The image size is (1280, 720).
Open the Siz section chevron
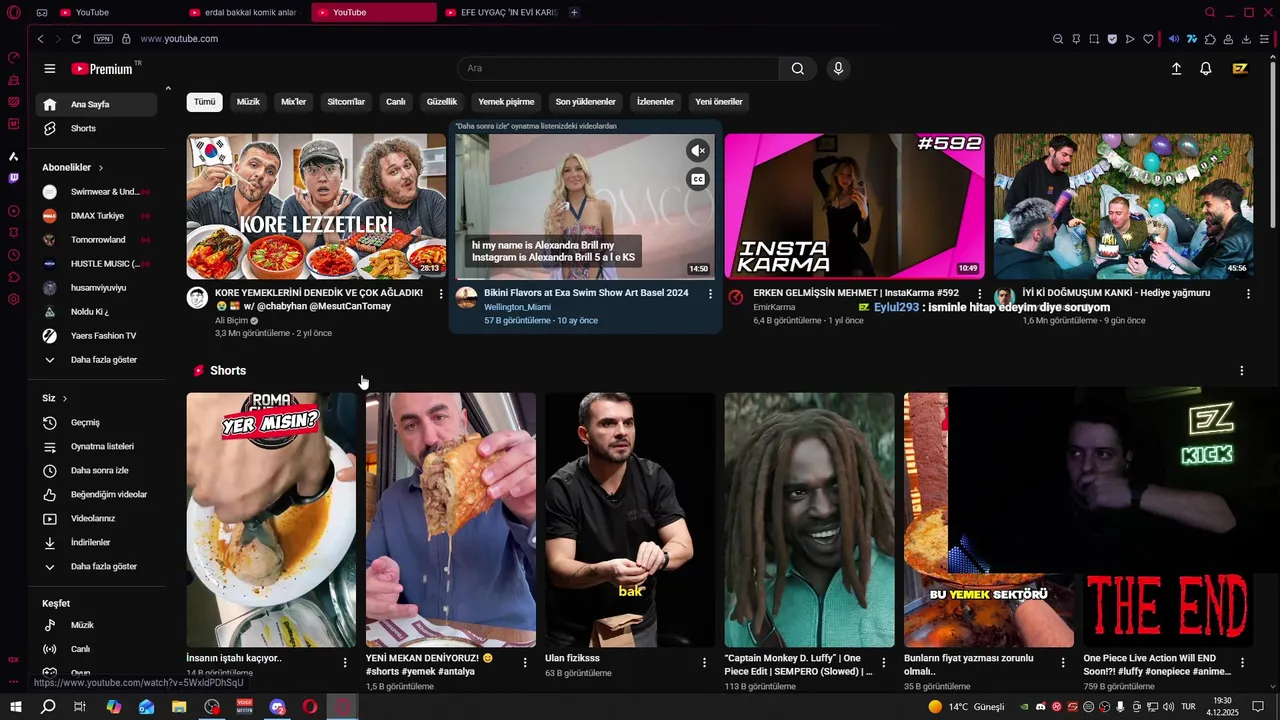65,399
